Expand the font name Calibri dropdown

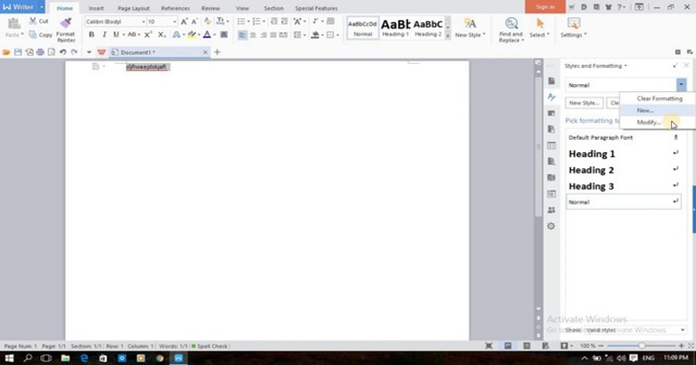(x=143, y=22)
